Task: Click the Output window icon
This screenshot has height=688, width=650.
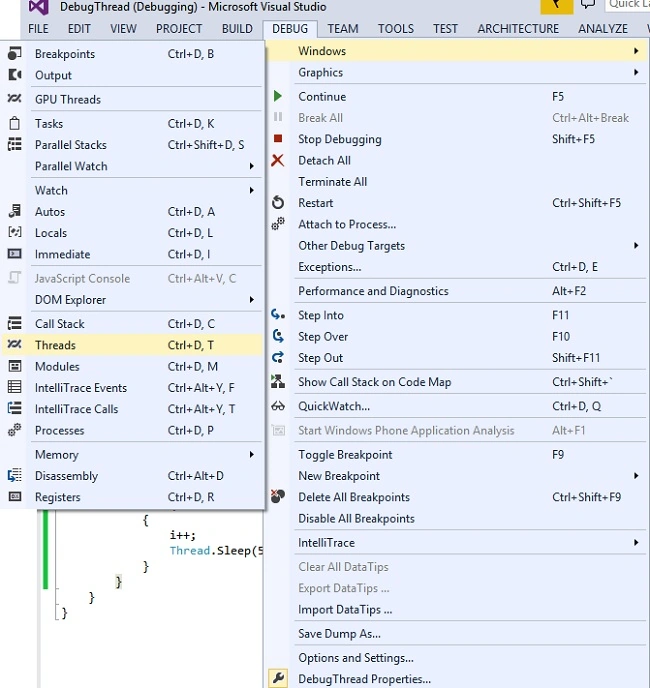Action: (x=14, y=75)
